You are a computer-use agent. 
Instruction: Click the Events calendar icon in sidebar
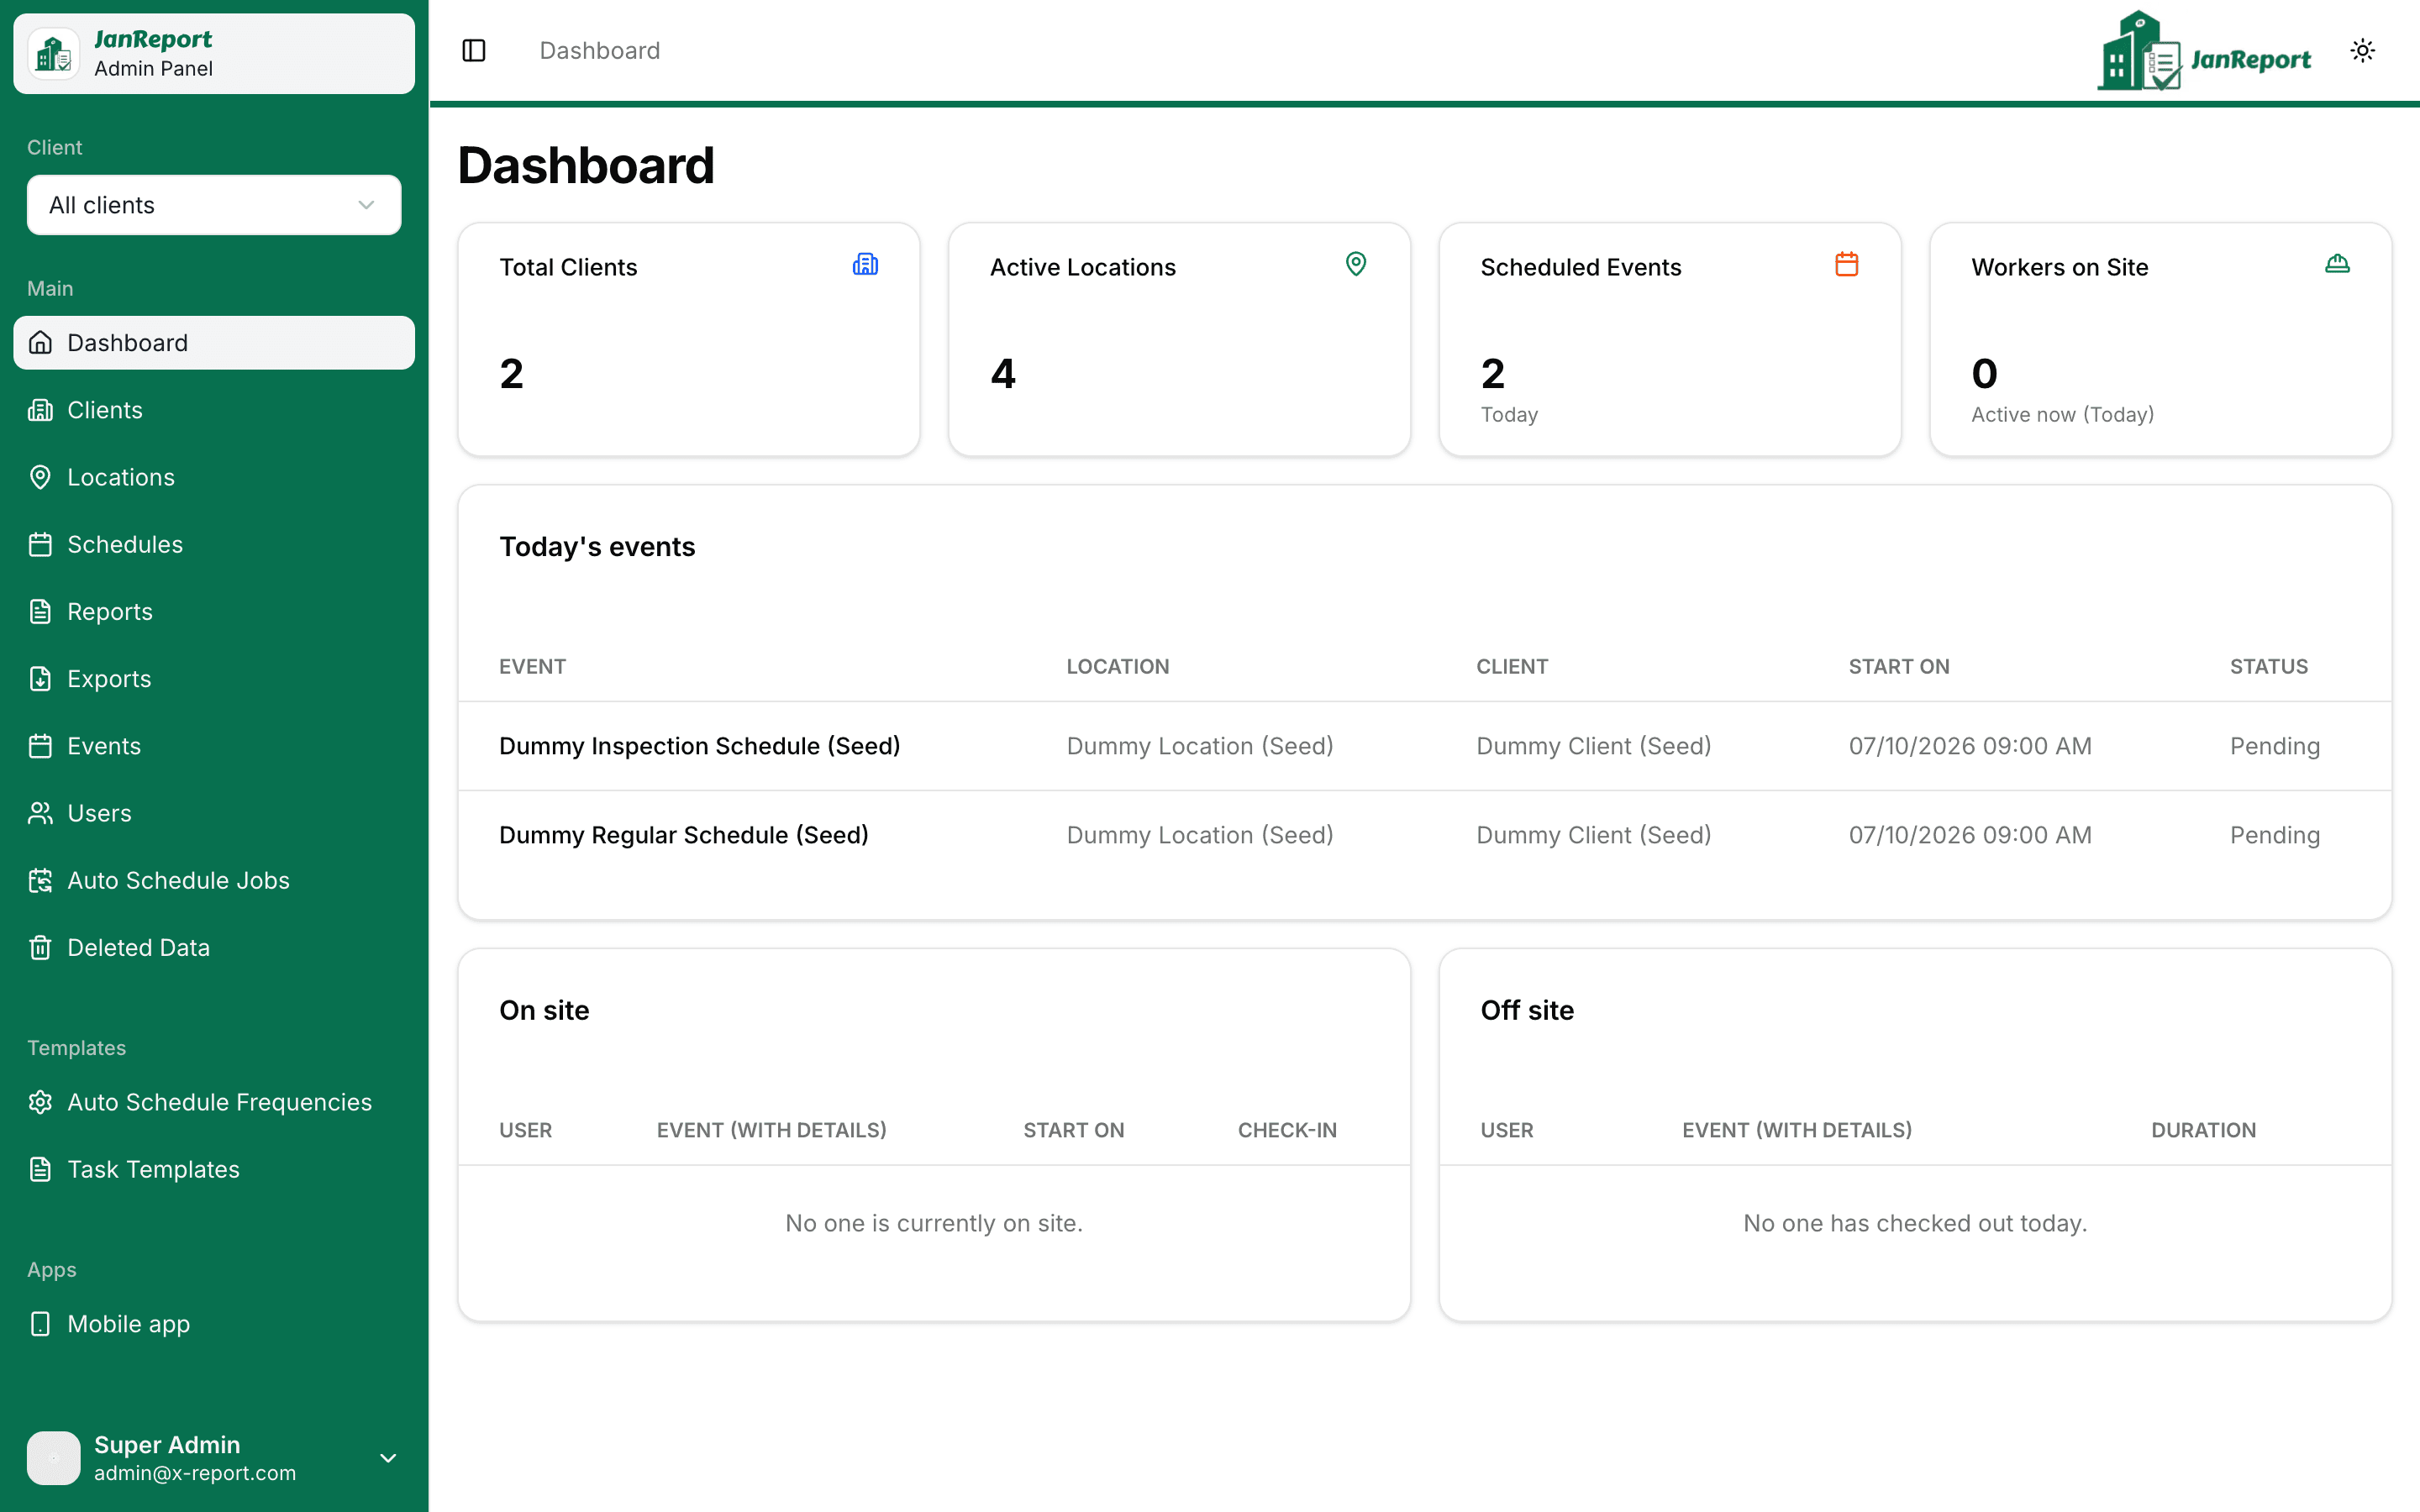click(40, 746)
